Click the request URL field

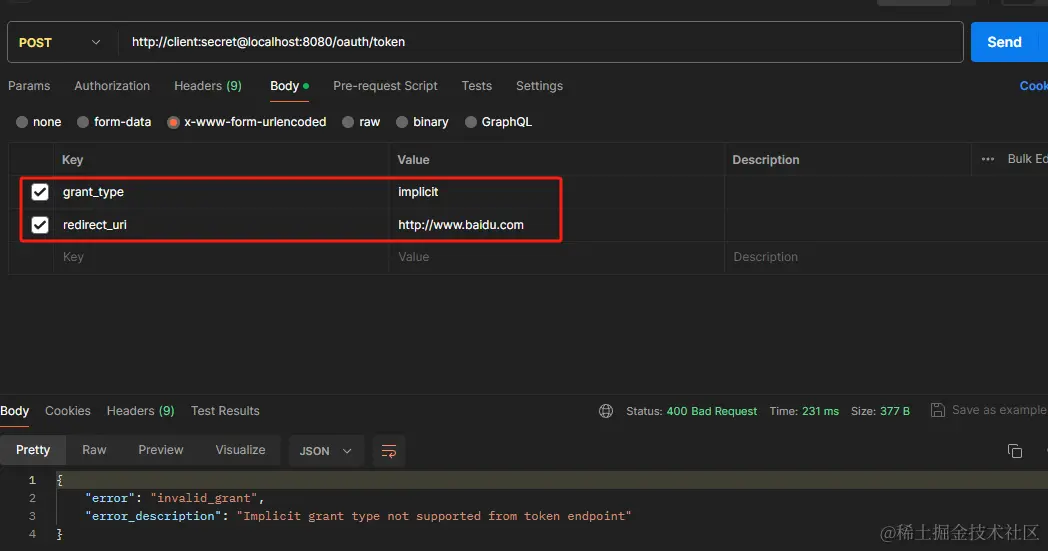click(x=540, y=42)
